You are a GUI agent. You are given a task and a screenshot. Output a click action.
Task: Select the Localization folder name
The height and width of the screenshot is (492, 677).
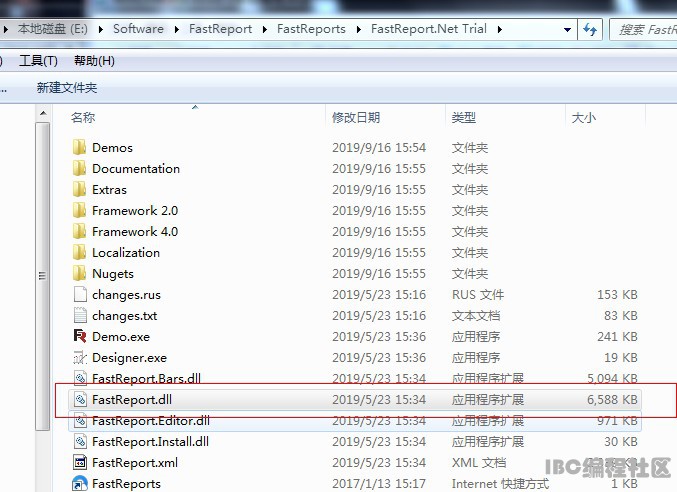(x=126, y=253)
